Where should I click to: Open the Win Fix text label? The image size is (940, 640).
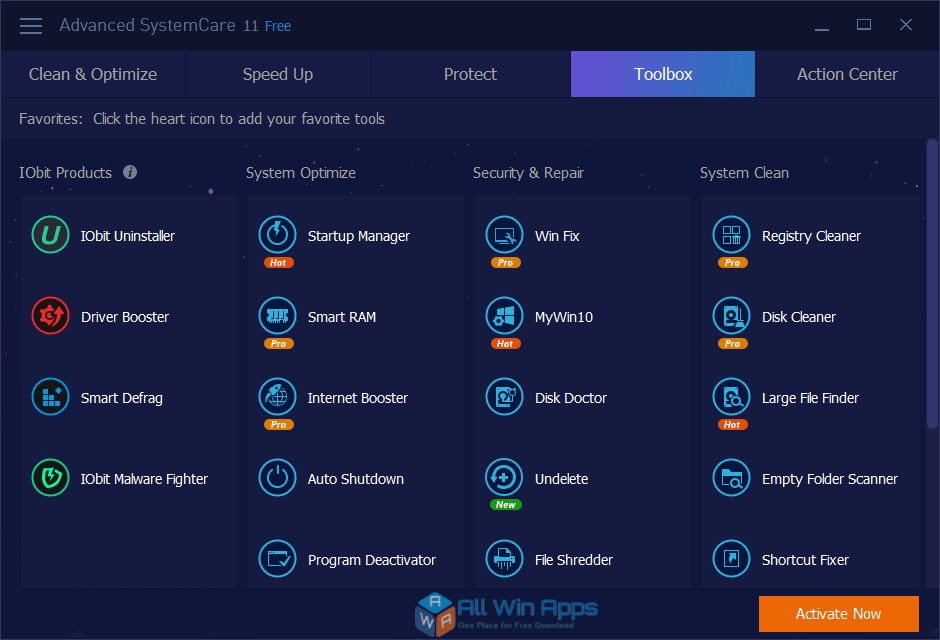557,236
